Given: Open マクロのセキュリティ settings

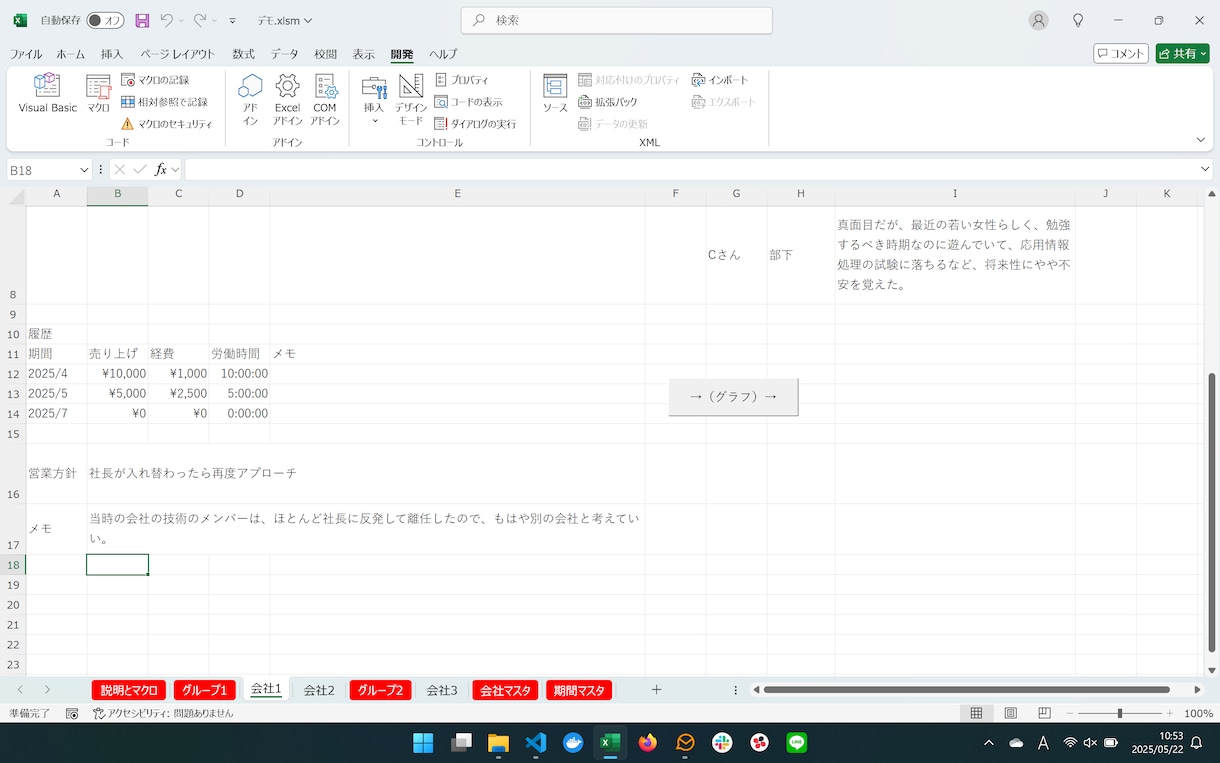Looking at the screenshot, I should click(167, 124).
